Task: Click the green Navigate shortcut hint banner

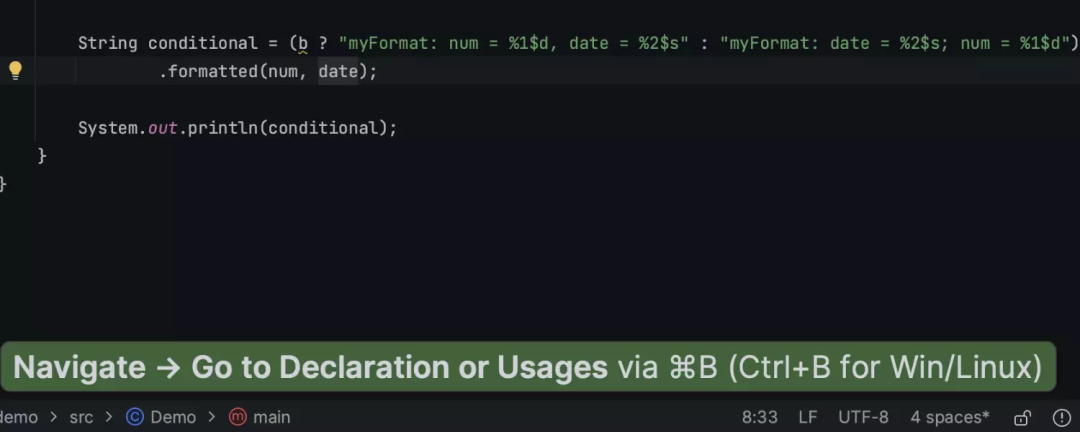Action: 528,367
